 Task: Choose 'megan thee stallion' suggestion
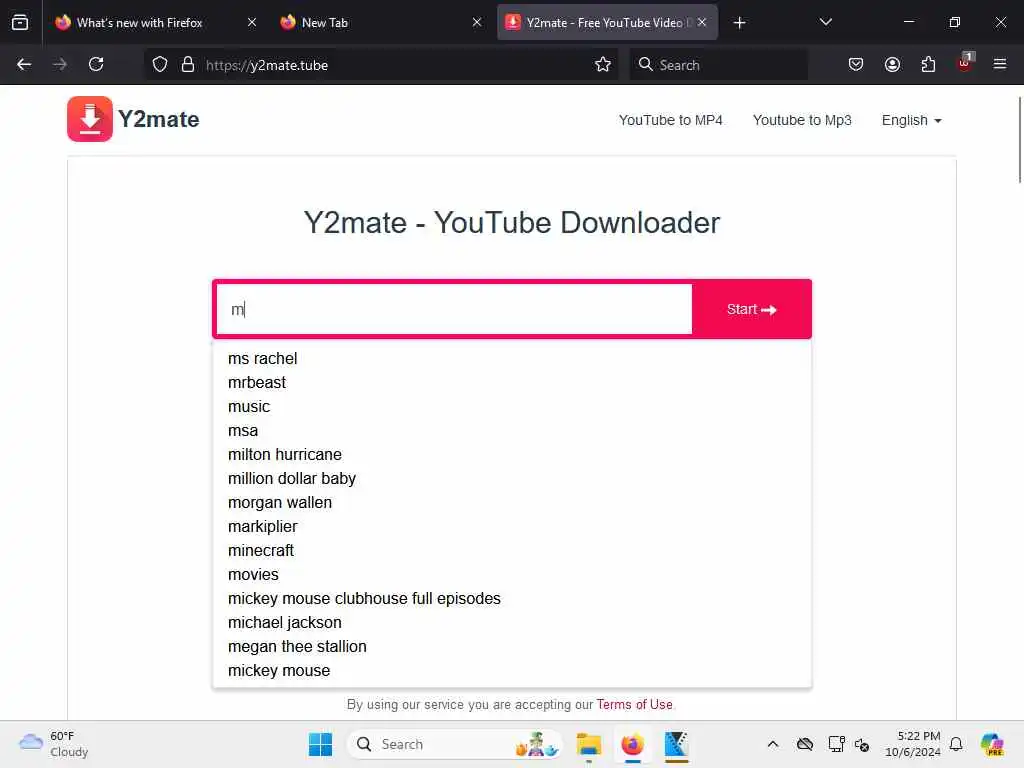511,647
